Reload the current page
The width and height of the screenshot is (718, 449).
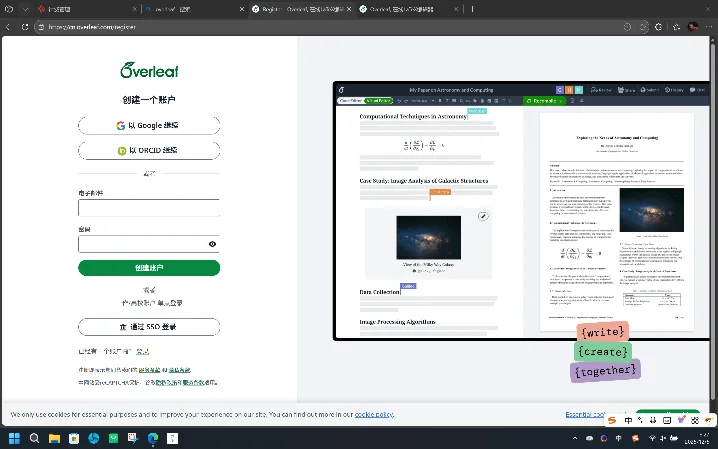click(25, 27)
